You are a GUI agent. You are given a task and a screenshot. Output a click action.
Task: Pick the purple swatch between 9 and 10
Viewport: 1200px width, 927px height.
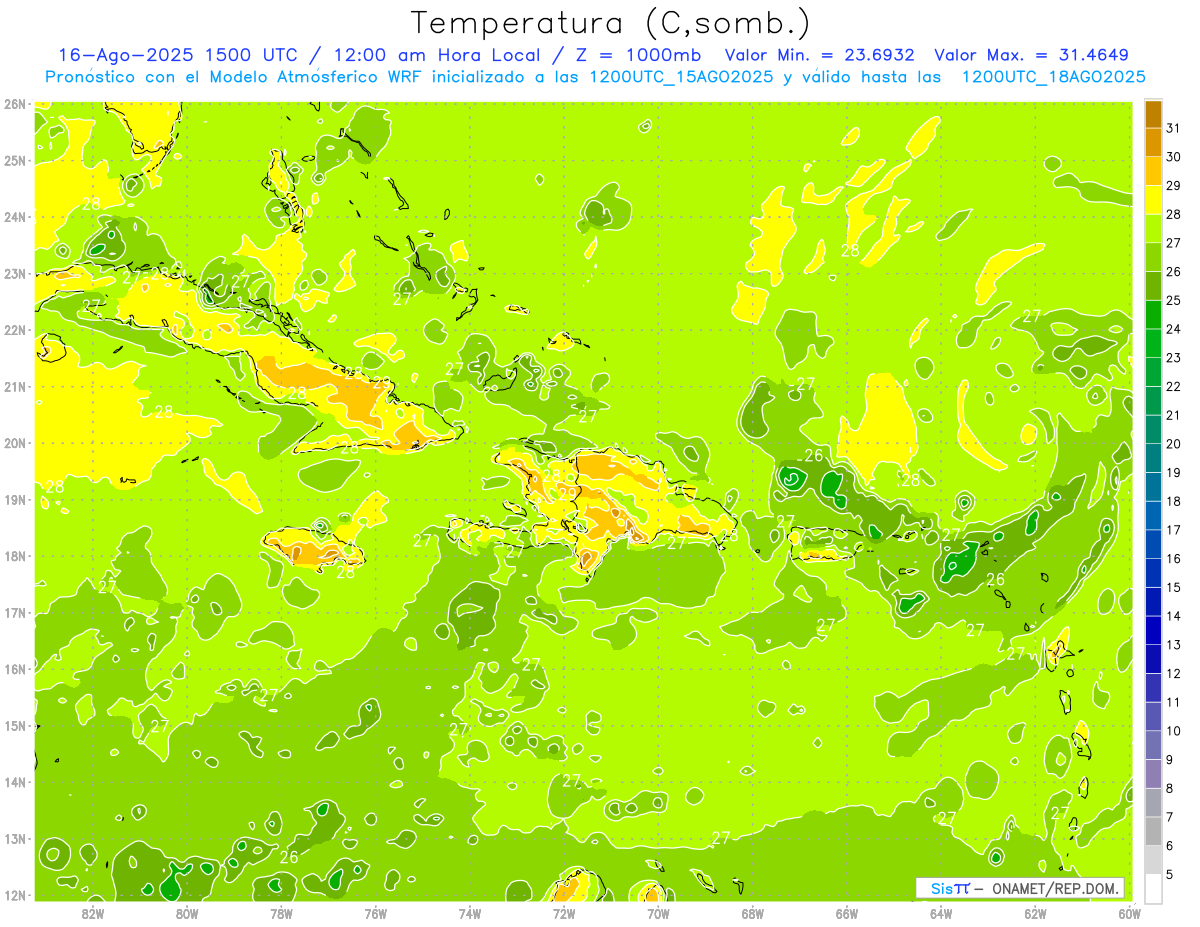[1153, 745]
